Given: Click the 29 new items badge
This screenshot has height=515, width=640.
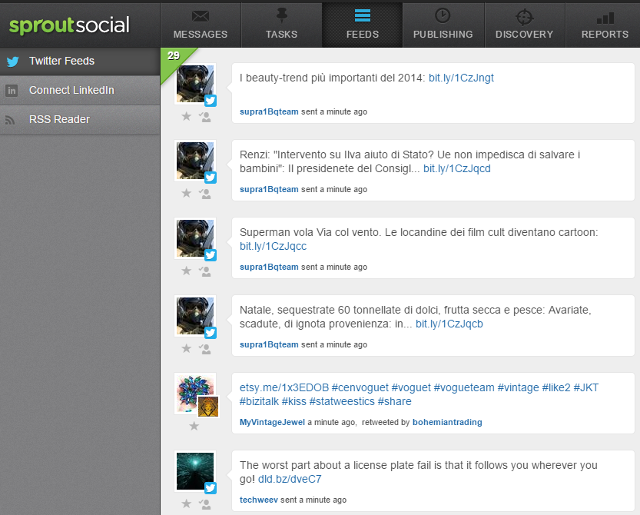Looking at the screenshot, I should point(173,58).
